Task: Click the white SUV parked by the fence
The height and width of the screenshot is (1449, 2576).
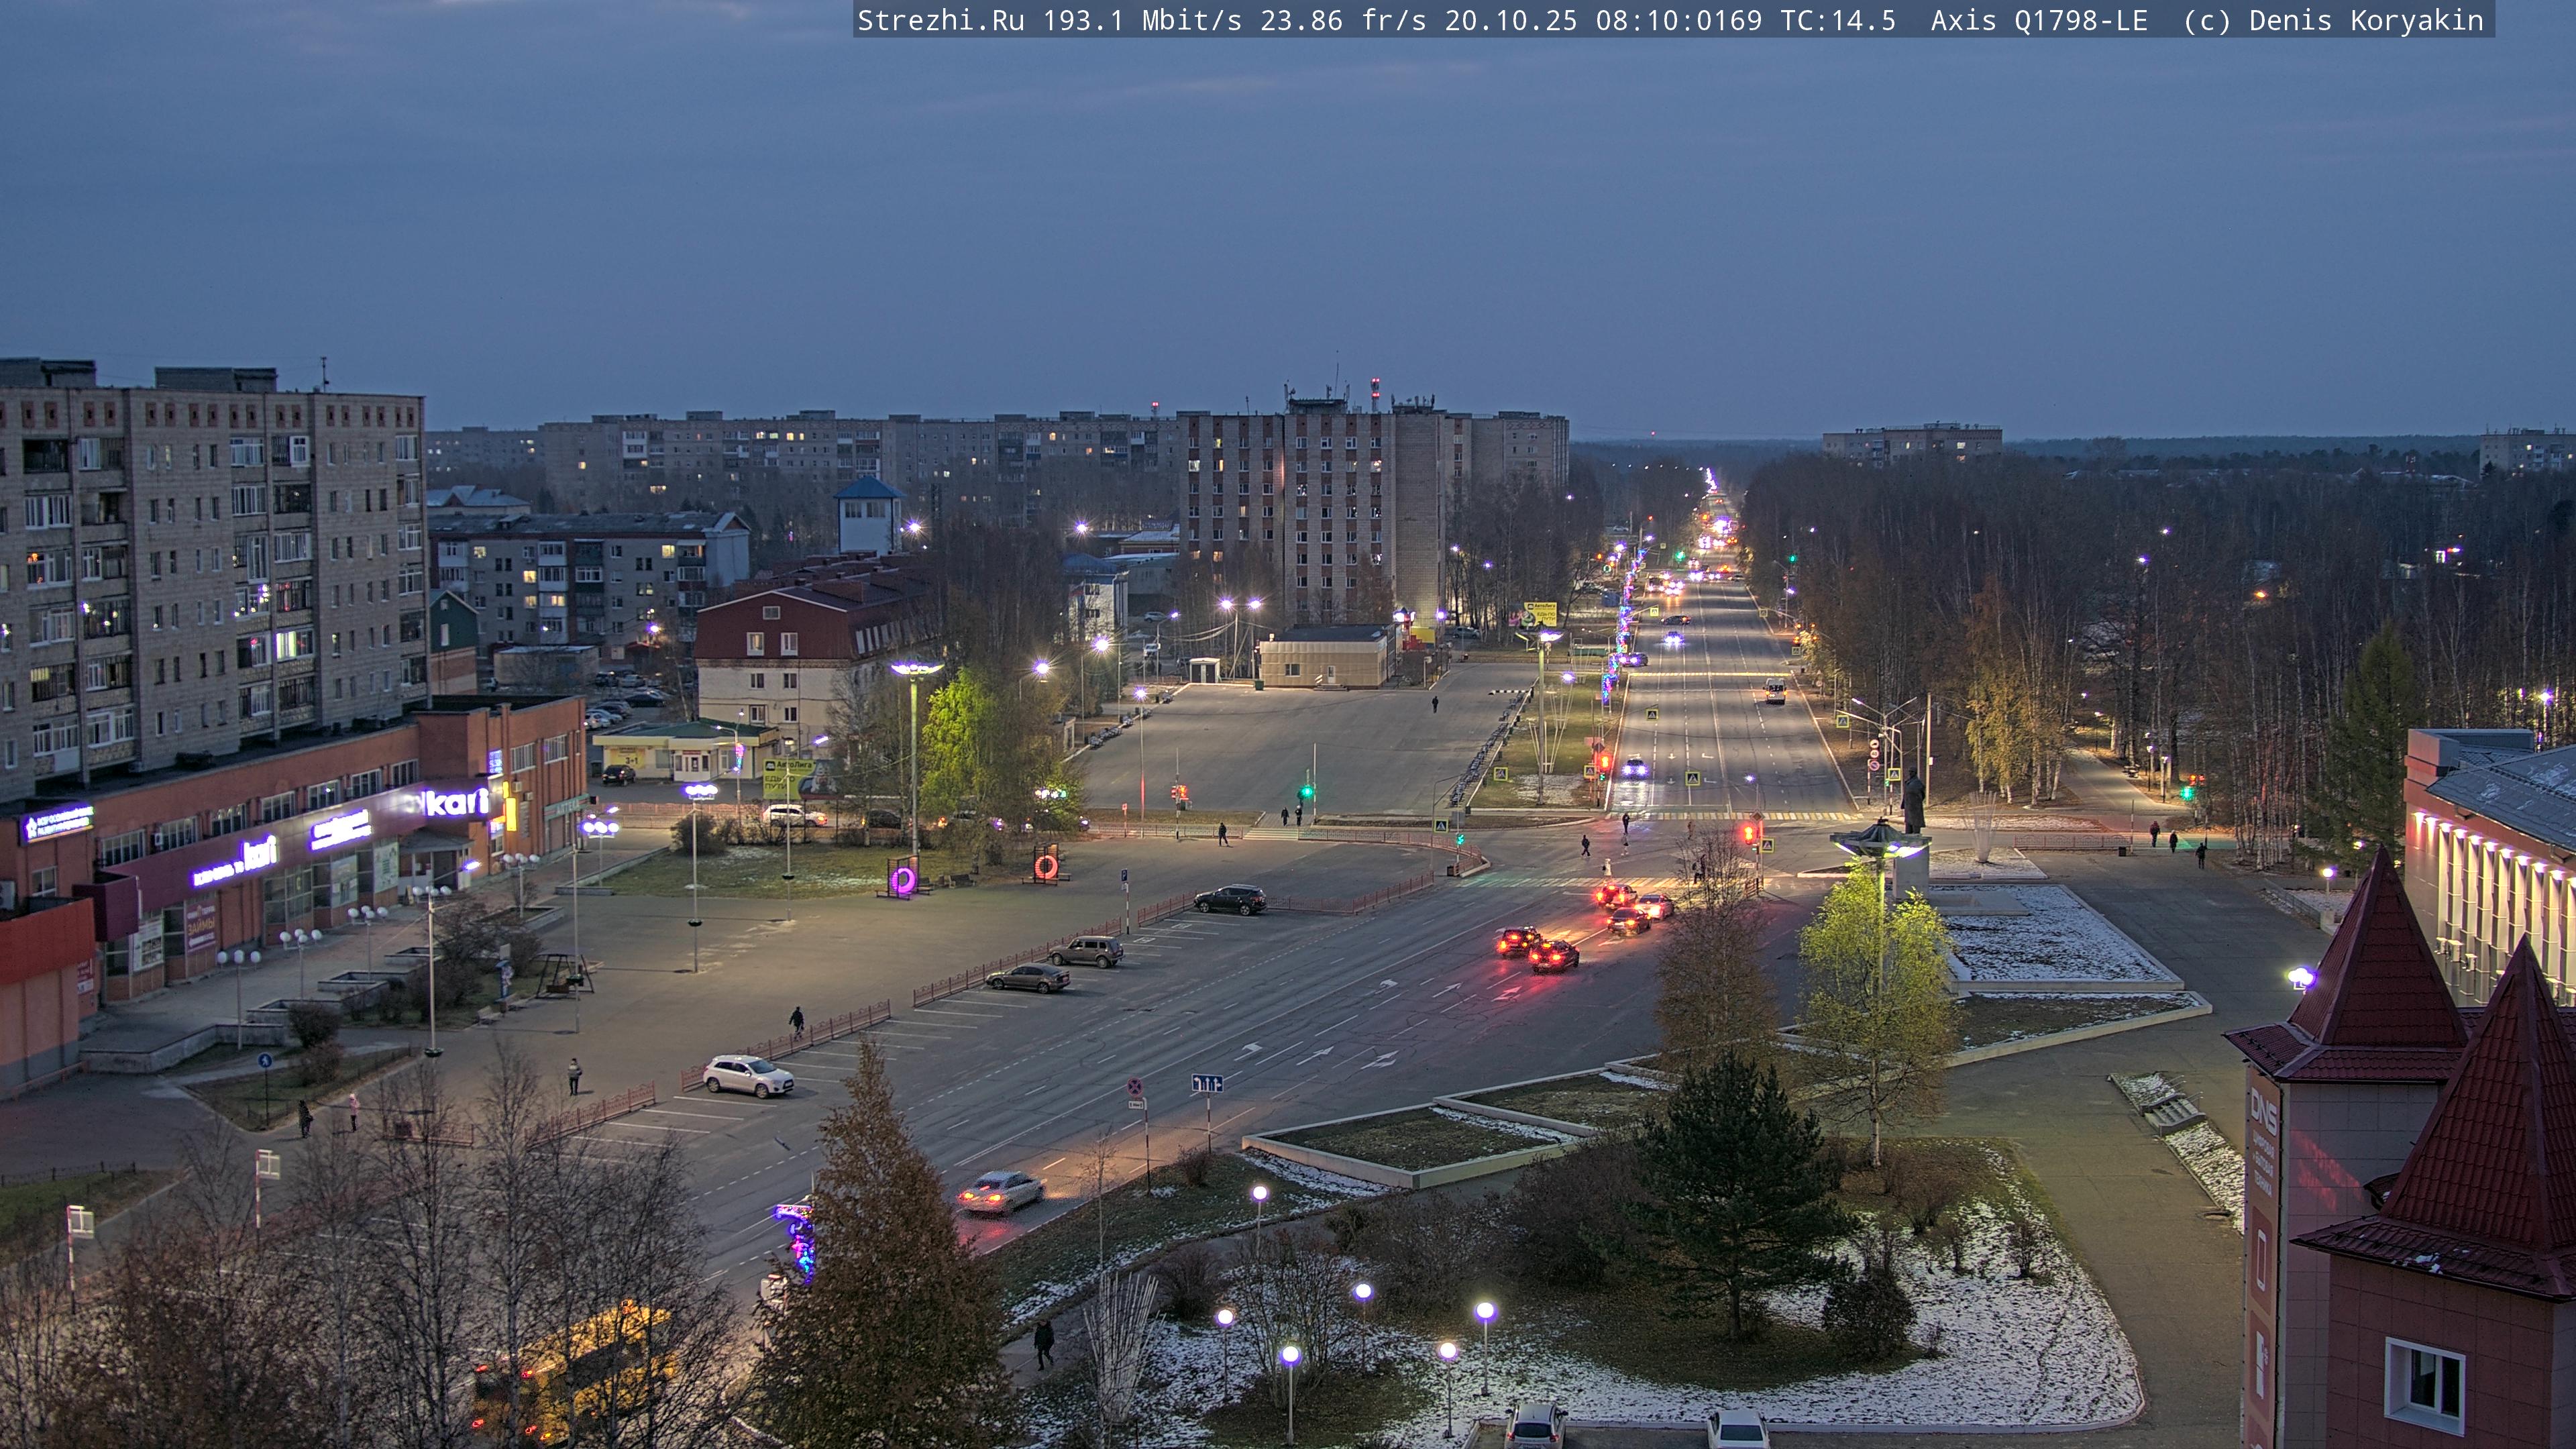Action: click(x=748, y=1075)
